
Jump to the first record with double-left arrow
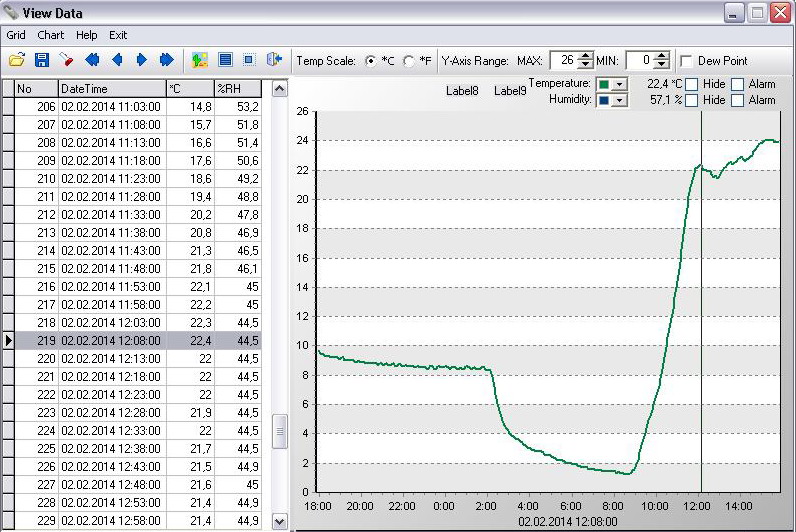(x=93, y=61)
